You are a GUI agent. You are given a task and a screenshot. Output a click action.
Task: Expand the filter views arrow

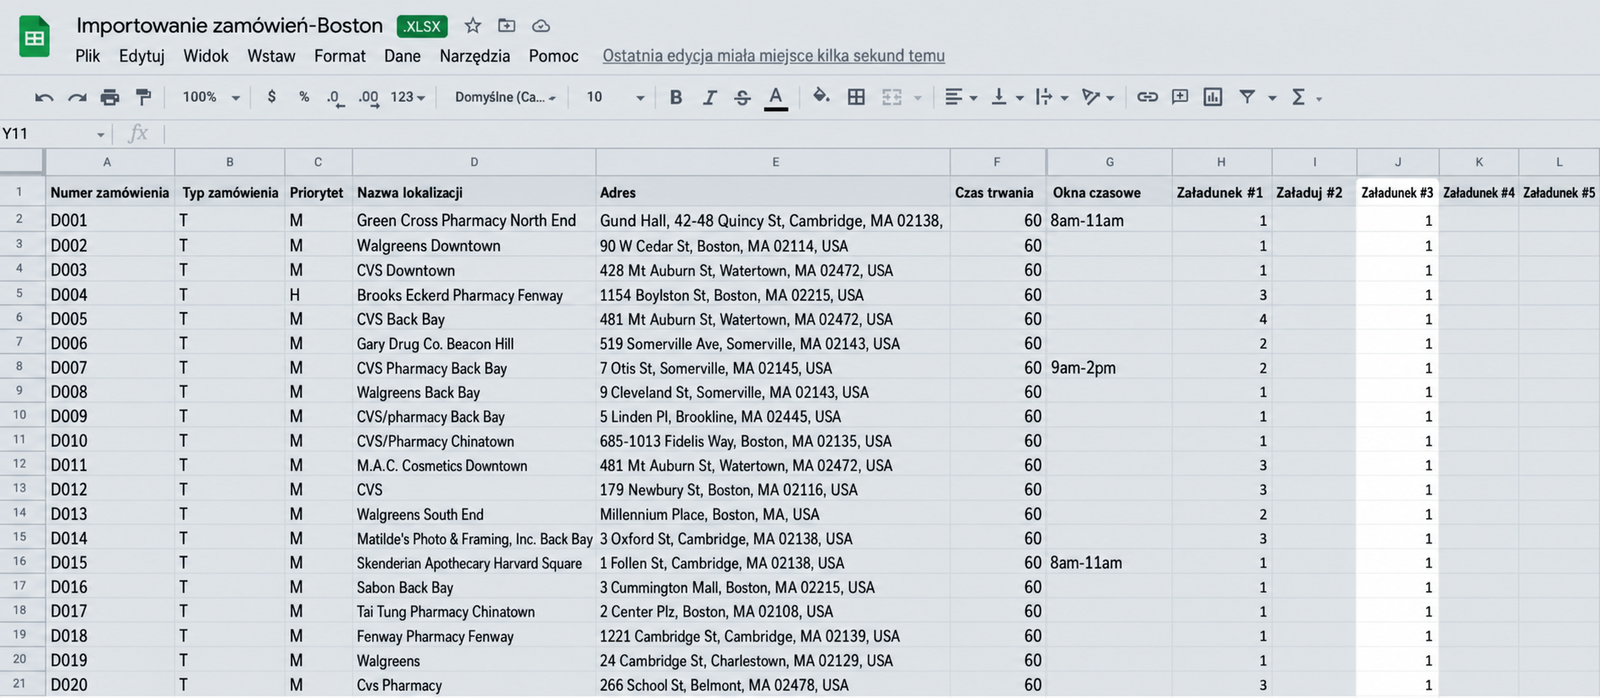point(1272,98)
